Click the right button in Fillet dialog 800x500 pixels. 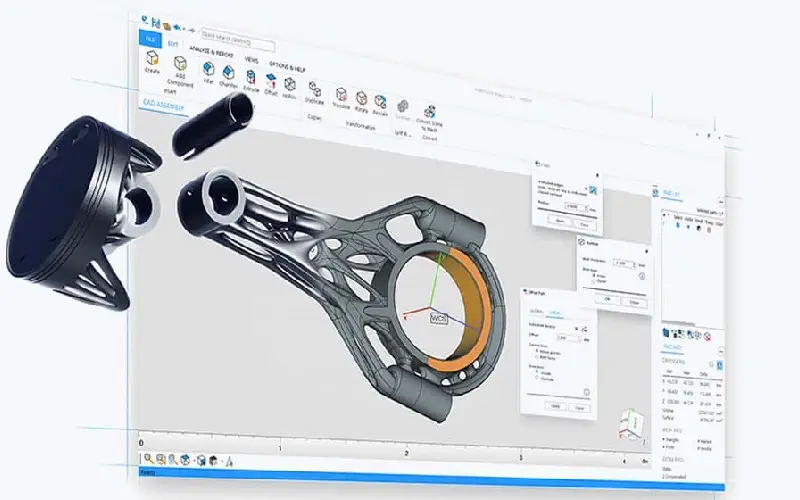(x=584, y=224)
